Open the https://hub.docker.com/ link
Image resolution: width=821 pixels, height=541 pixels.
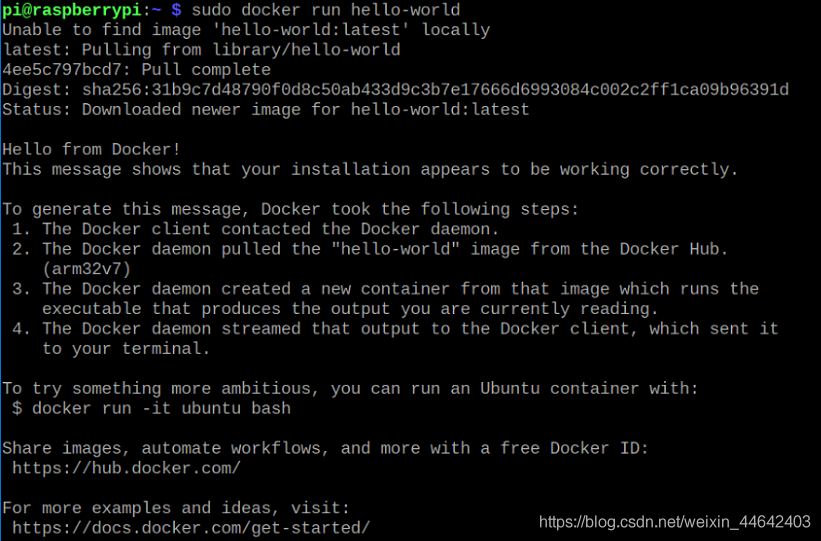126,468
